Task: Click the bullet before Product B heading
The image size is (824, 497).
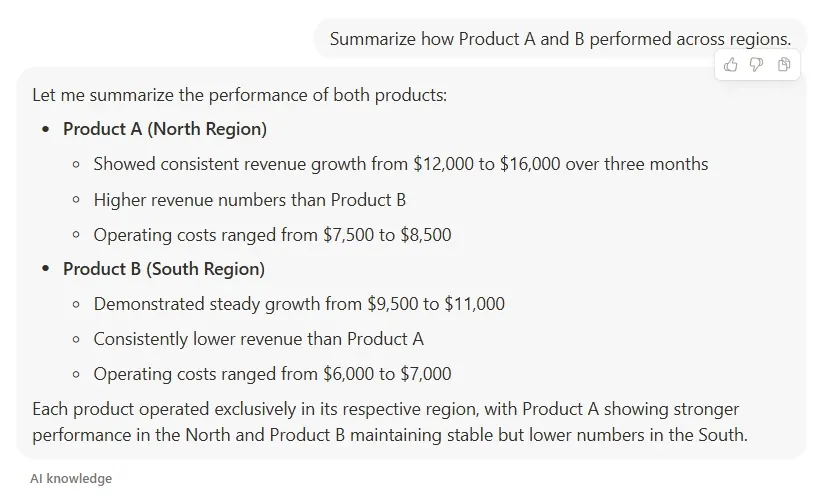Action: (46, 270)
